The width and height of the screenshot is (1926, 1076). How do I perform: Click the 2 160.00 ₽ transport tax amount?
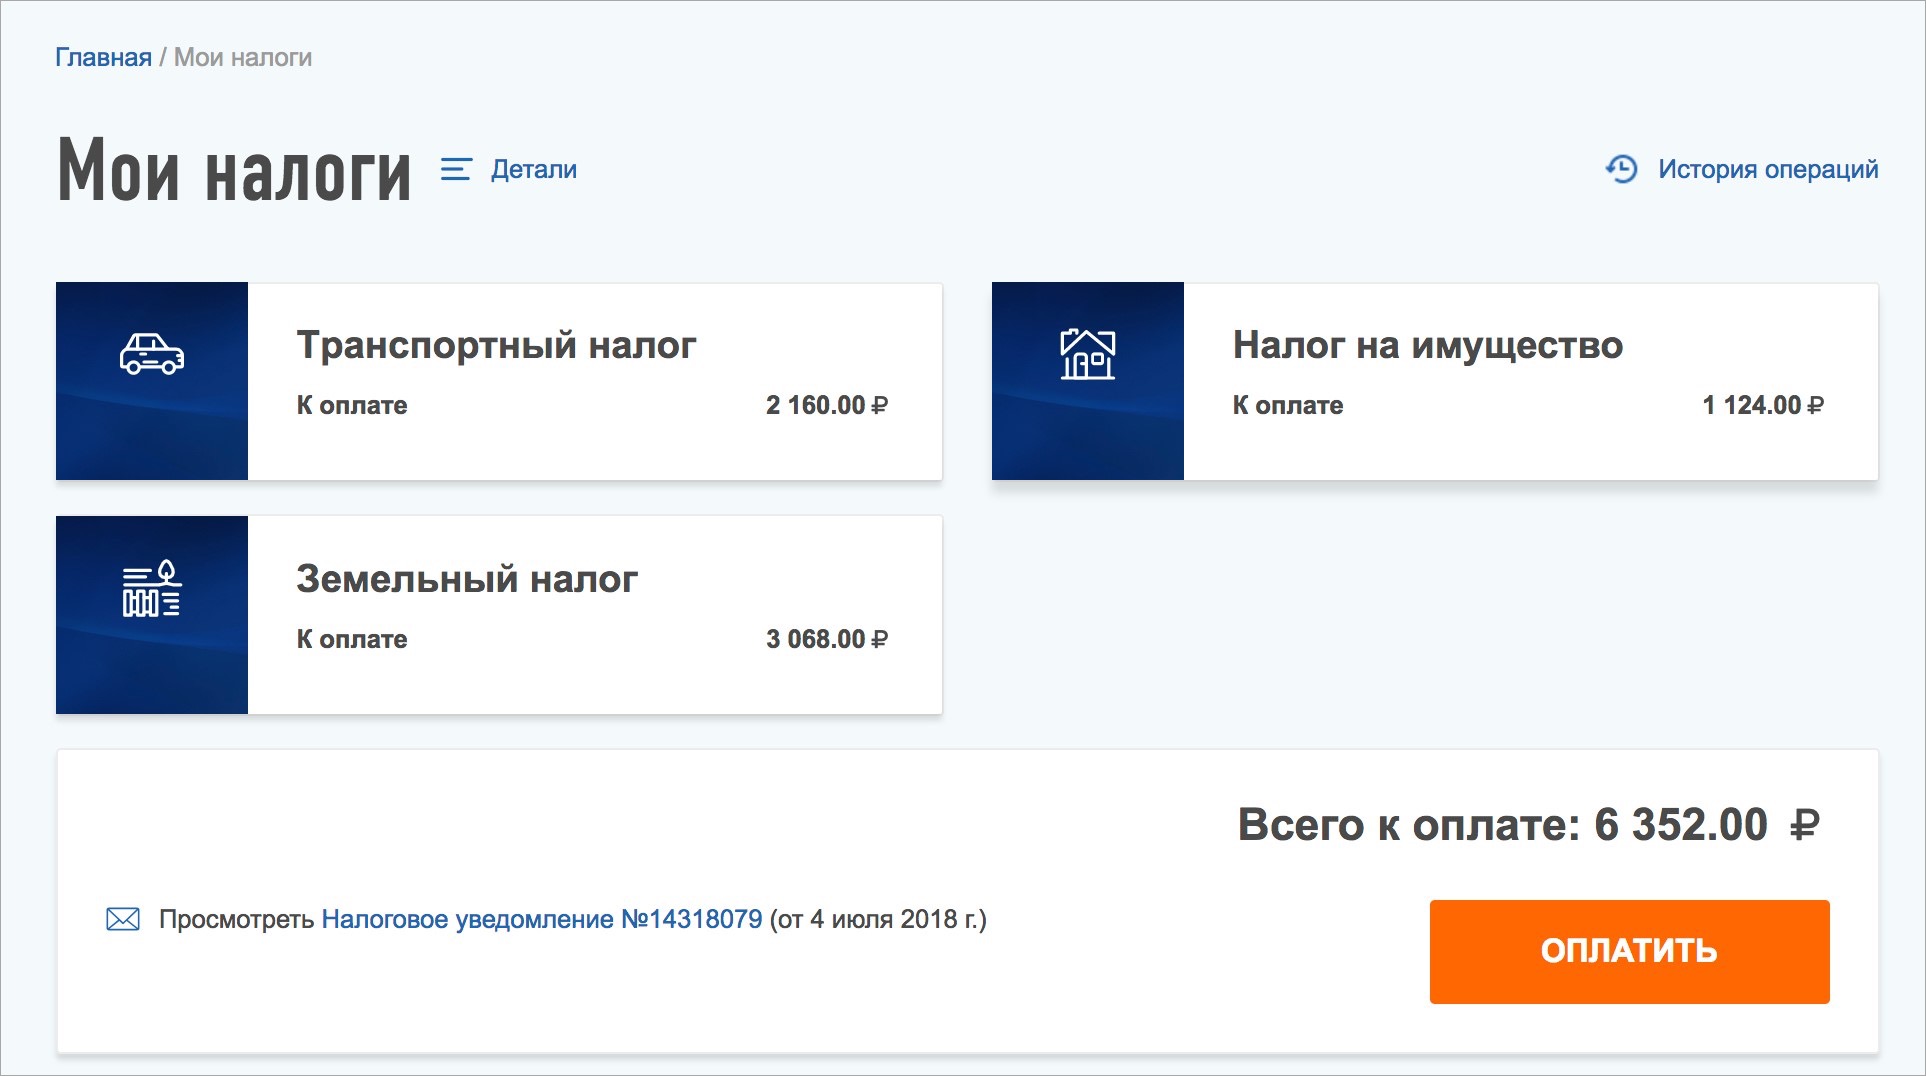826,405
